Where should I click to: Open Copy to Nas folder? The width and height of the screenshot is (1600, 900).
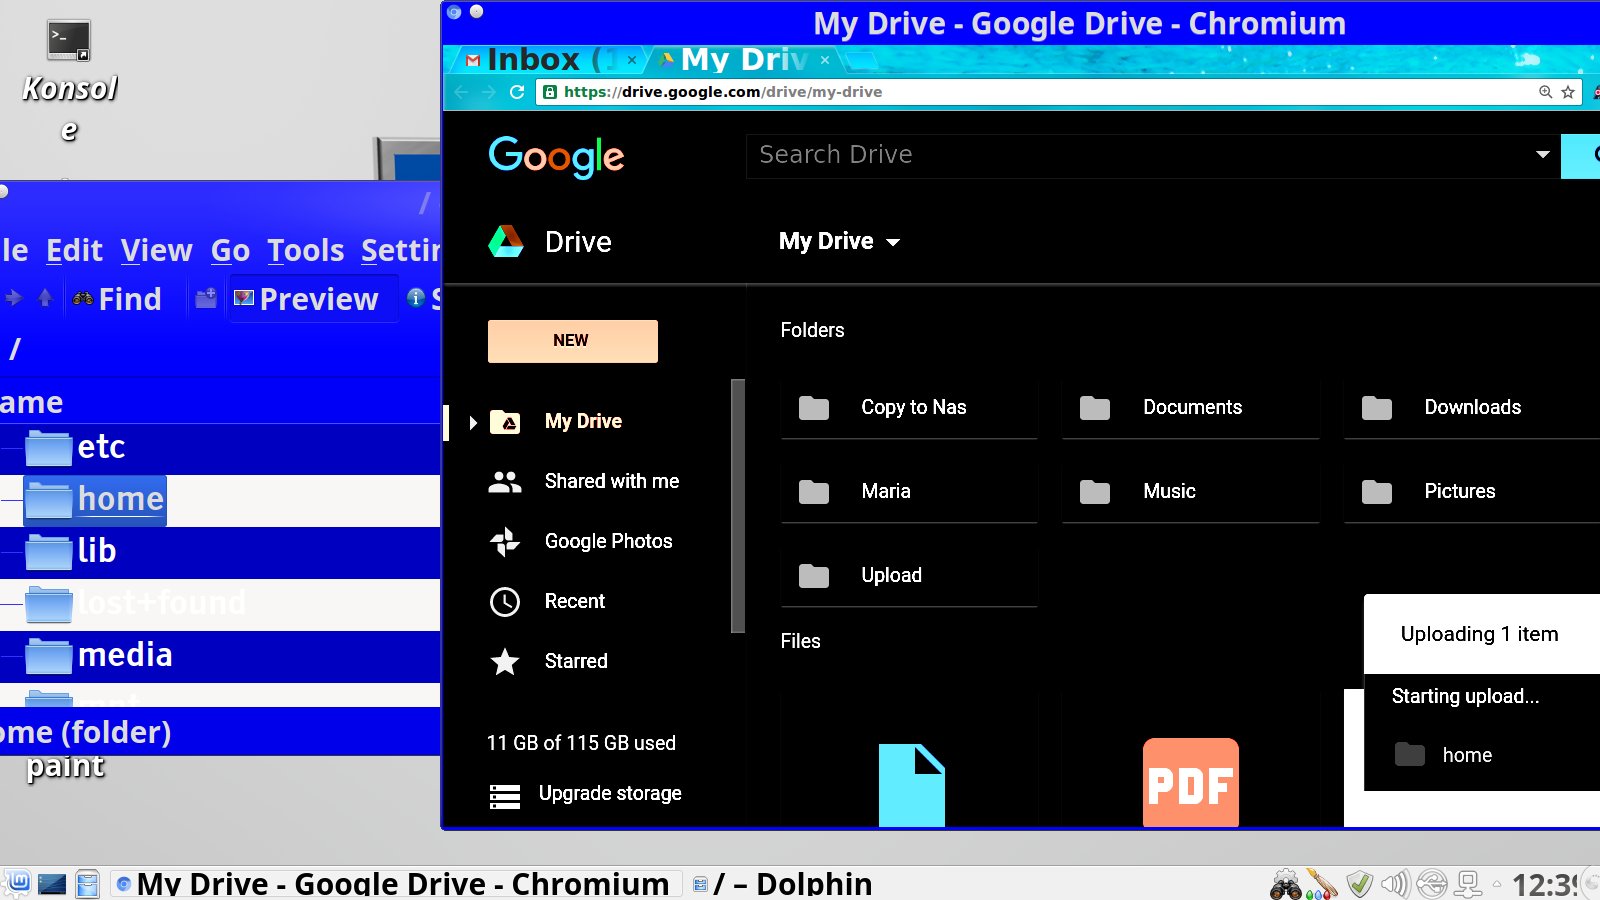coord(909,408)
